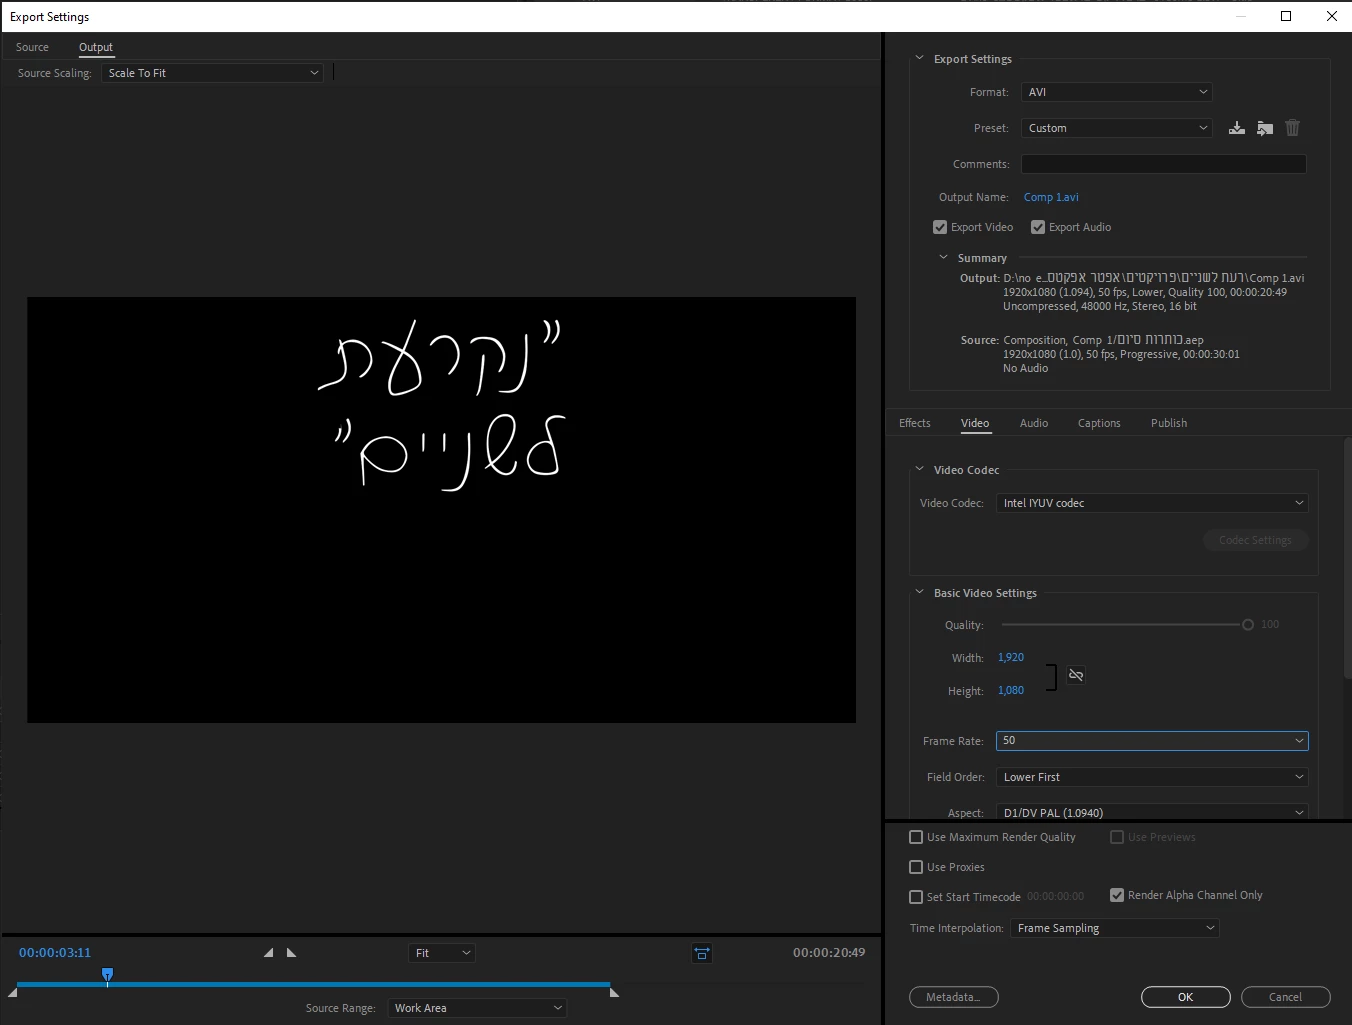Open the Preset dropdown showing Custom
The width and height of the screenshot is (1352, 1025).
[x=1117, y=128]
